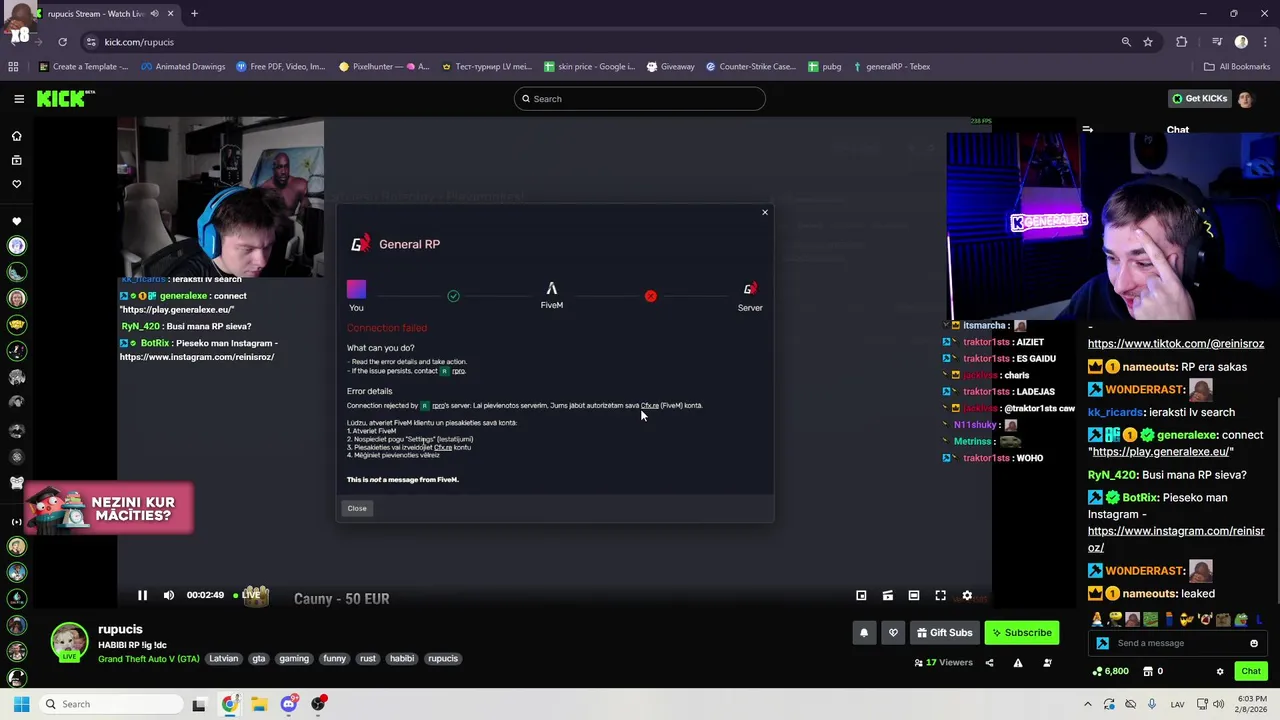
Task: Switch to theater mode
Action: coord(914,596)
